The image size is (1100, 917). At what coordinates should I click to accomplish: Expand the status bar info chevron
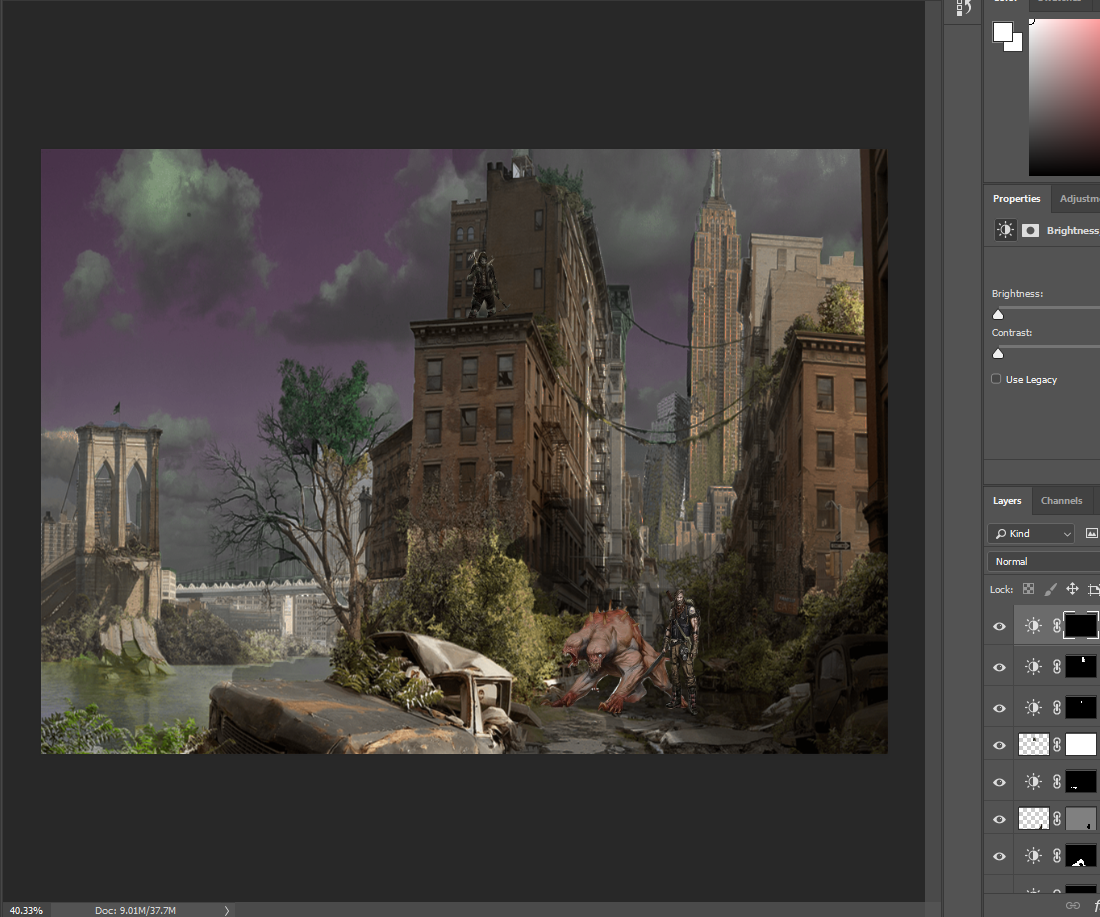(x=227, y=910)
